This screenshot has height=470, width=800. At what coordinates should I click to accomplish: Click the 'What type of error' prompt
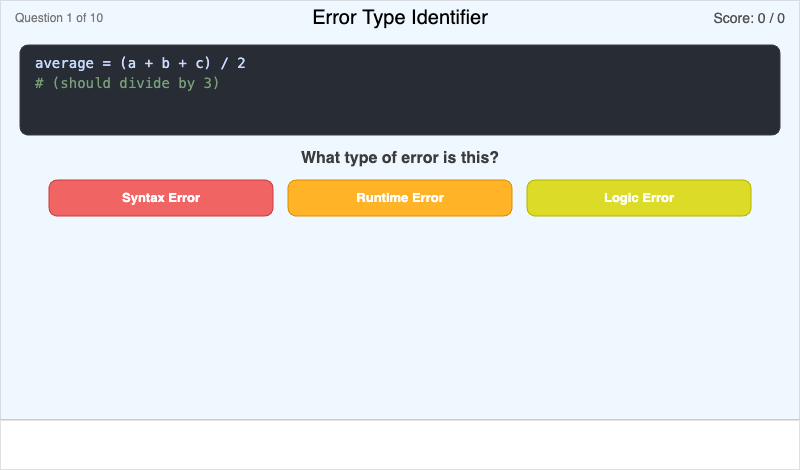click(x=400, y=158)
